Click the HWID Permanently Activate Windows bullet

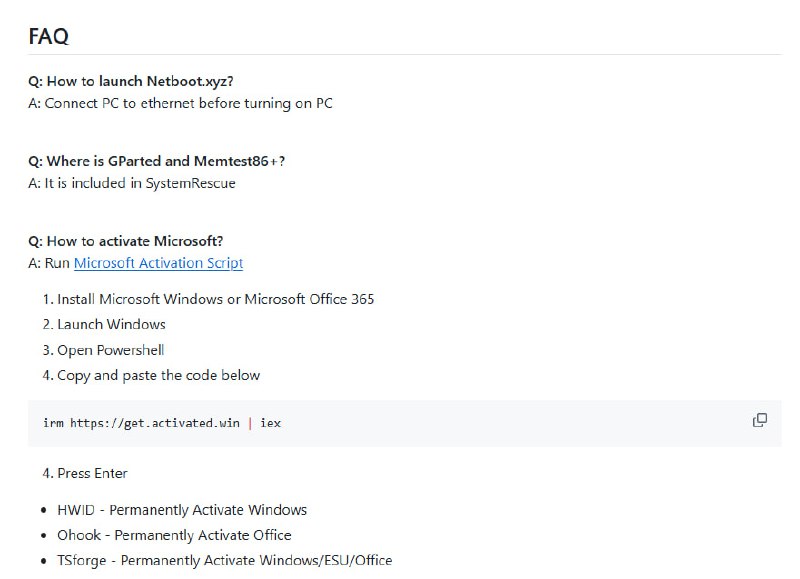click(x=182, y=510)
